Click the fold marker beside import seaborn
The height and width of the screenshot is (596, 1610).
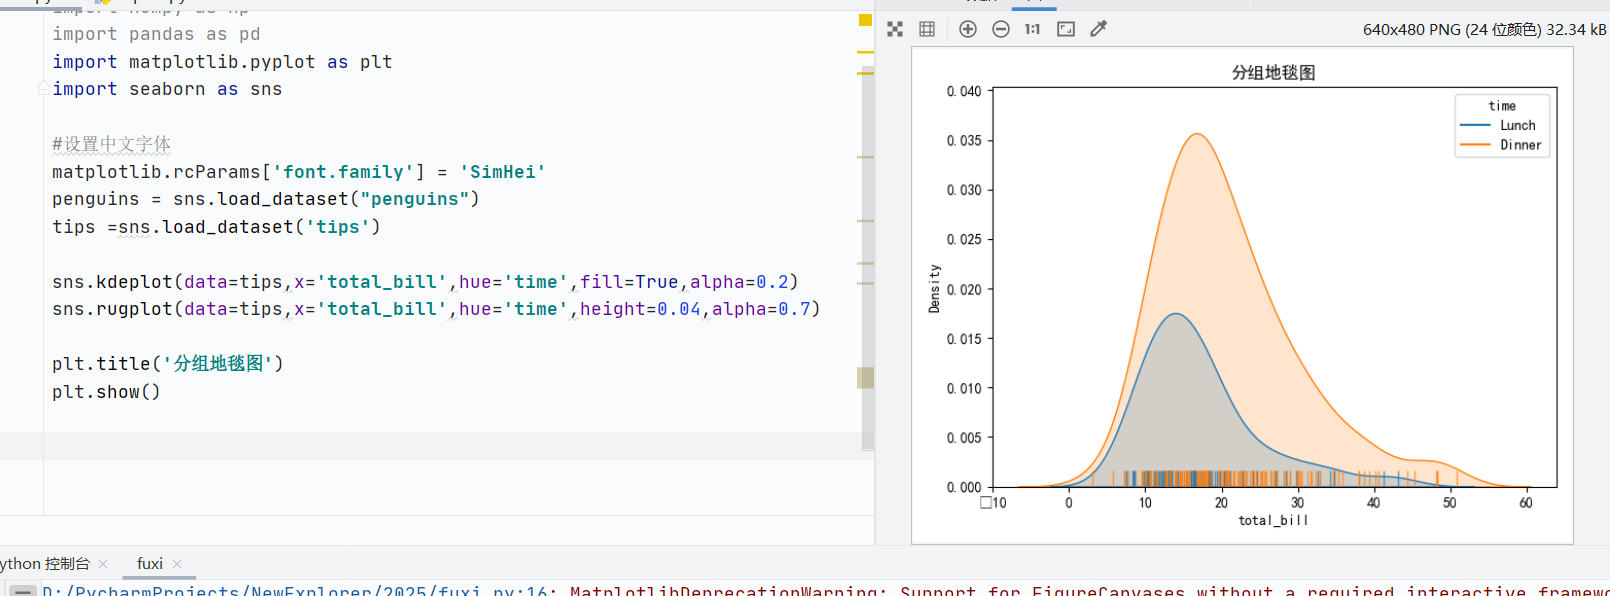point(43,89)
